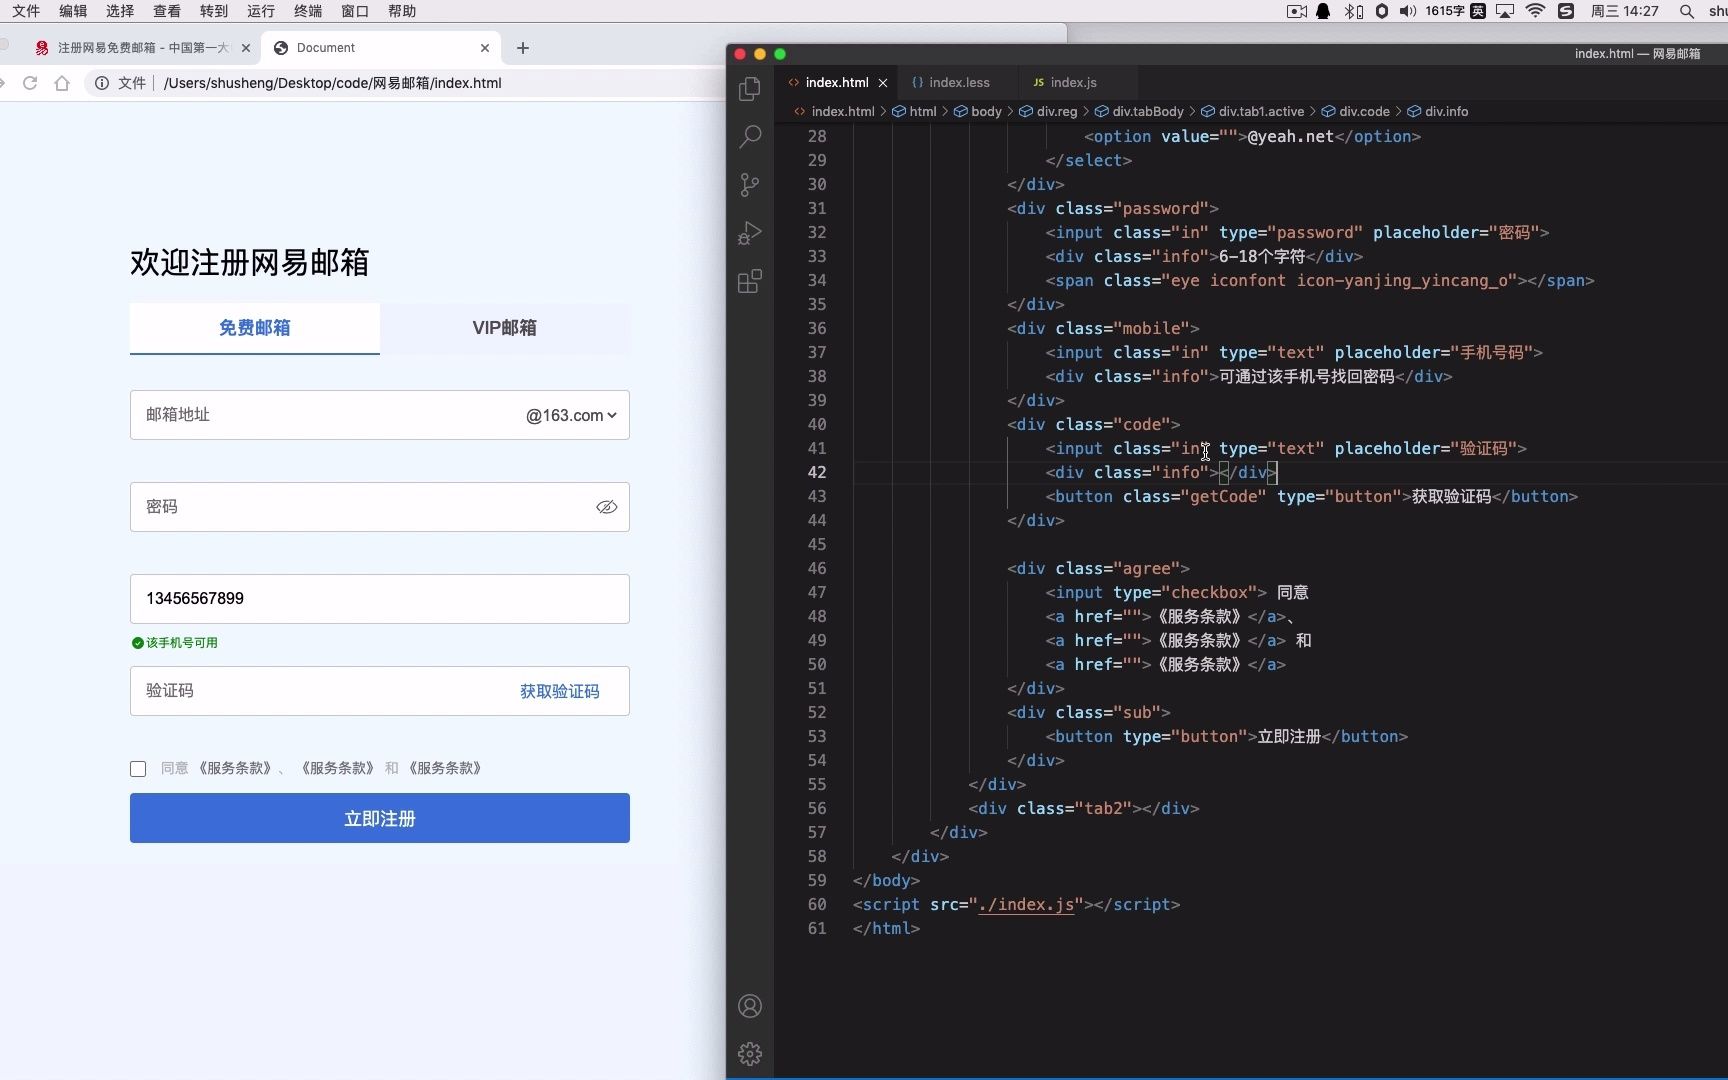1728x1080 pixels.
Task: Go to browser home page
Action: pyautogui.click(x=62, y=83)
